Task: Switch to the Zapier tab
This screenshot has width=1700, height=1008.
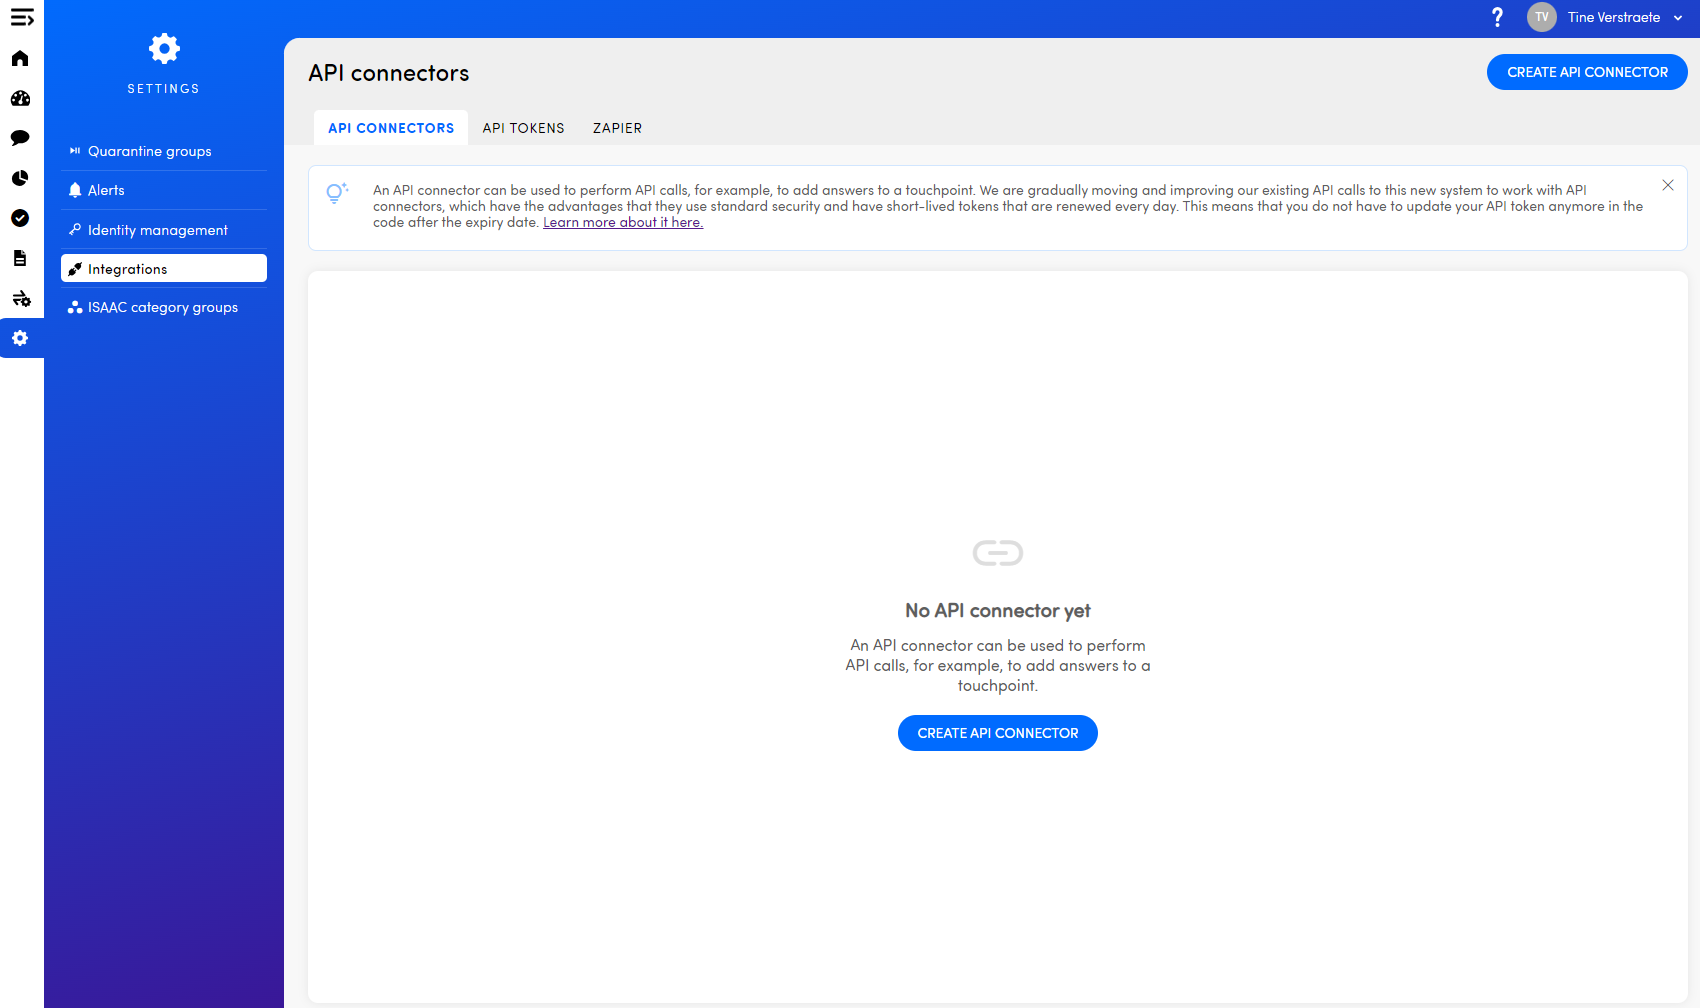Action: (617, 128)
